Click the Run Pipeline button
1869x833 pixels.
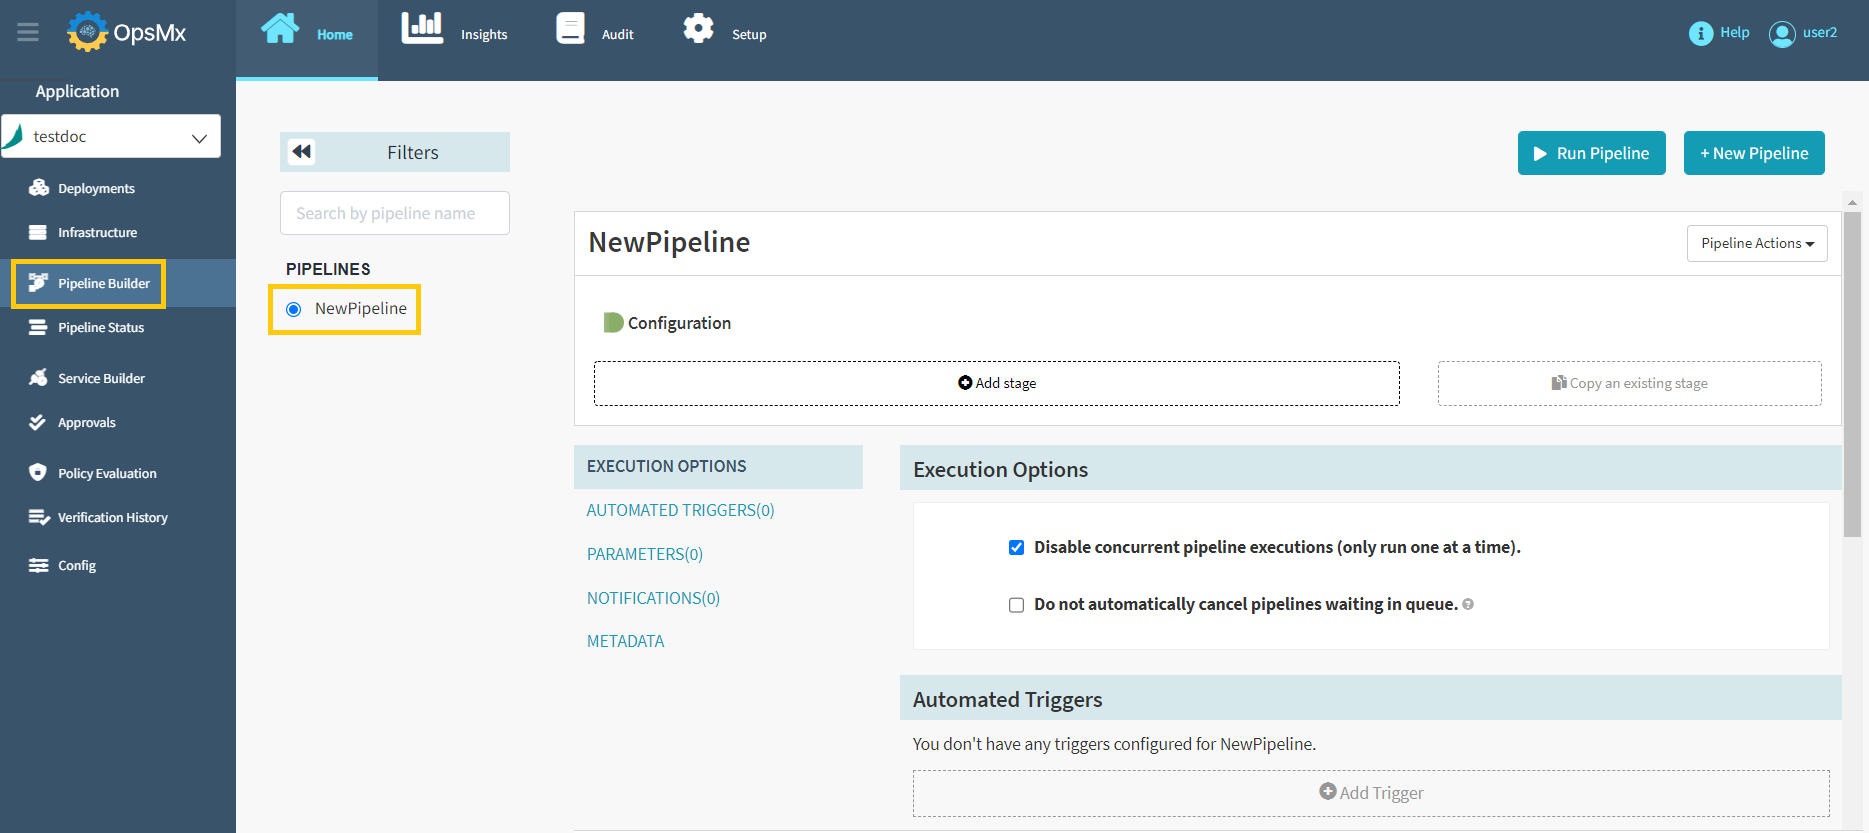[1591, 153]
